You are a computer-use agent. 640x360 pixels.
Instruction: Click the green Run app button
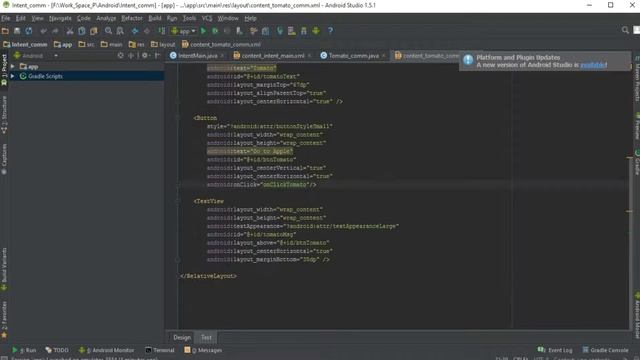203,31
